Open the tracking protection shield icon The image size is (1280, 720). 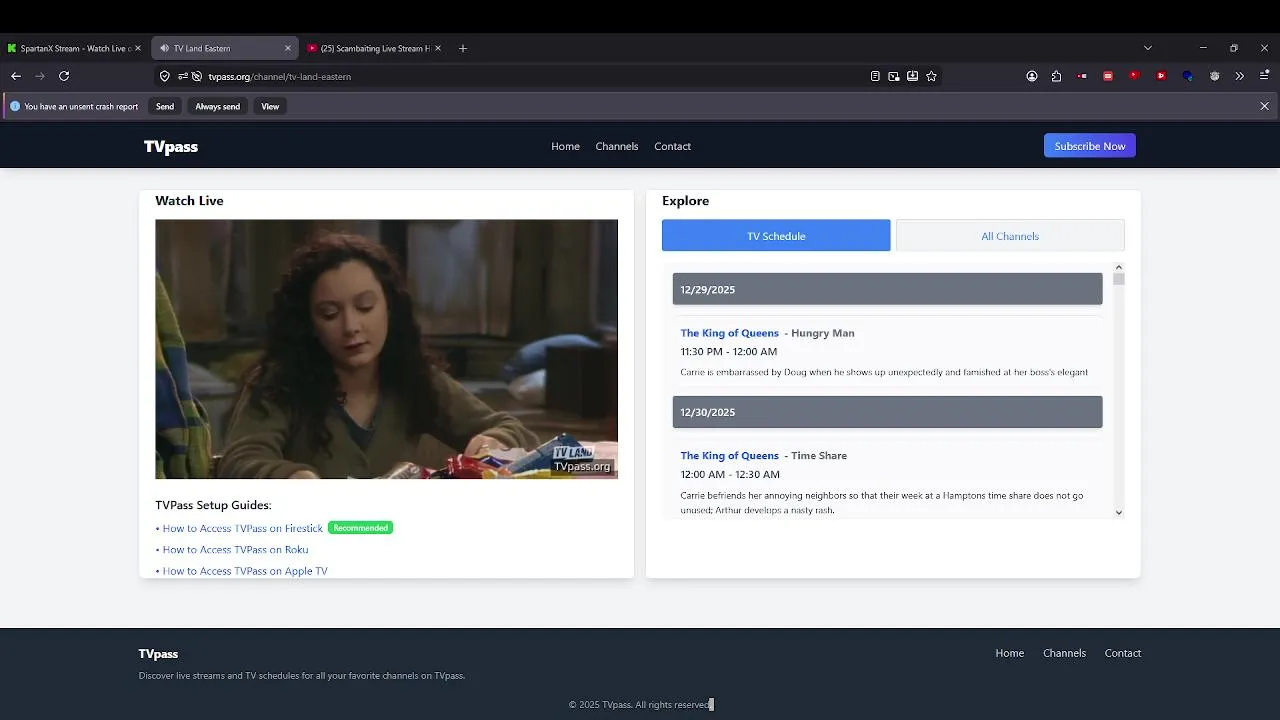coord(165,76)
